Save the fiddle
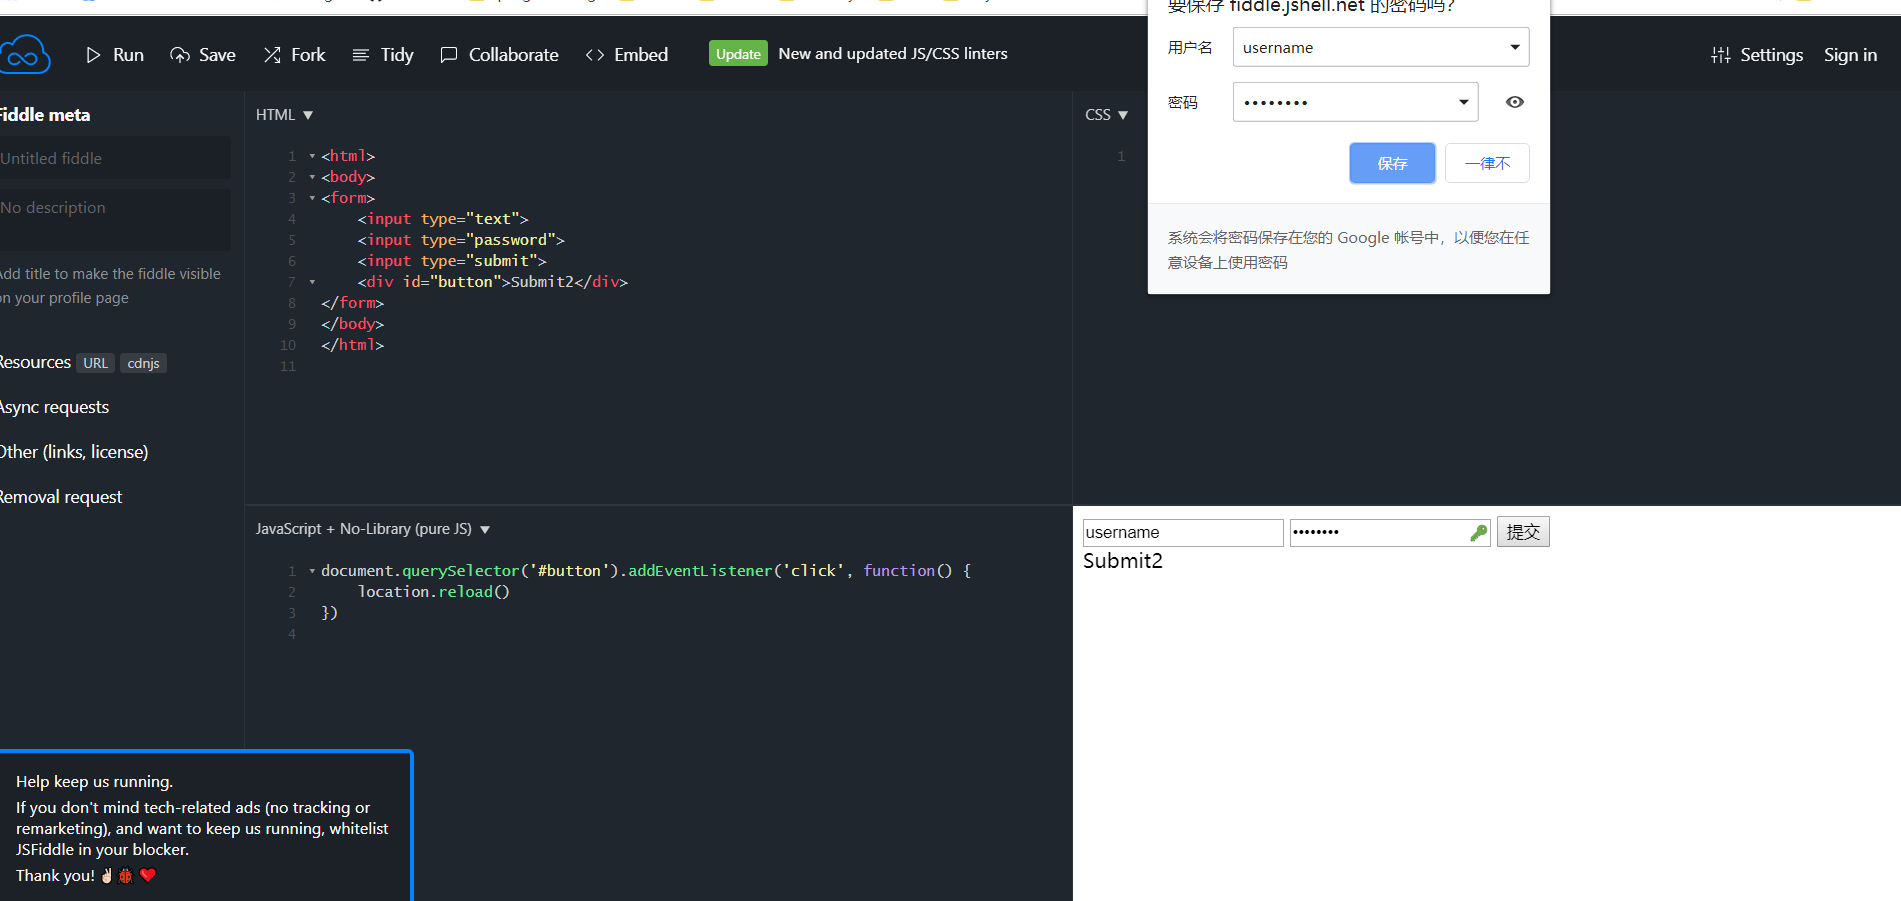Image resolution: width=1901 pixels, height=901 pixels. click(x=203, y=54)
